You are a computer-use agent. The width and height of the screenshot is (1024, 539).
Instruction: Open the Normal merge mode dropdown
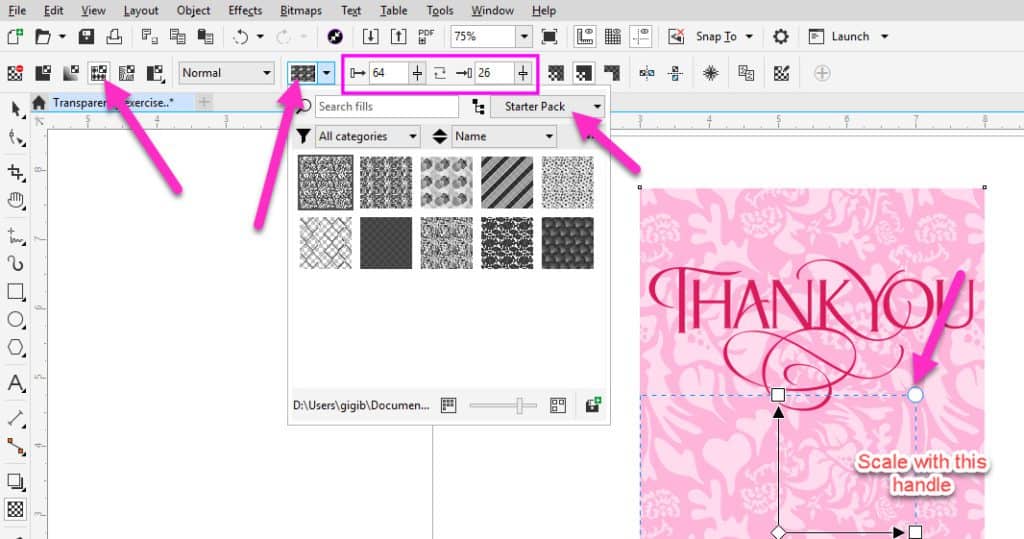(x=227, y=73)
